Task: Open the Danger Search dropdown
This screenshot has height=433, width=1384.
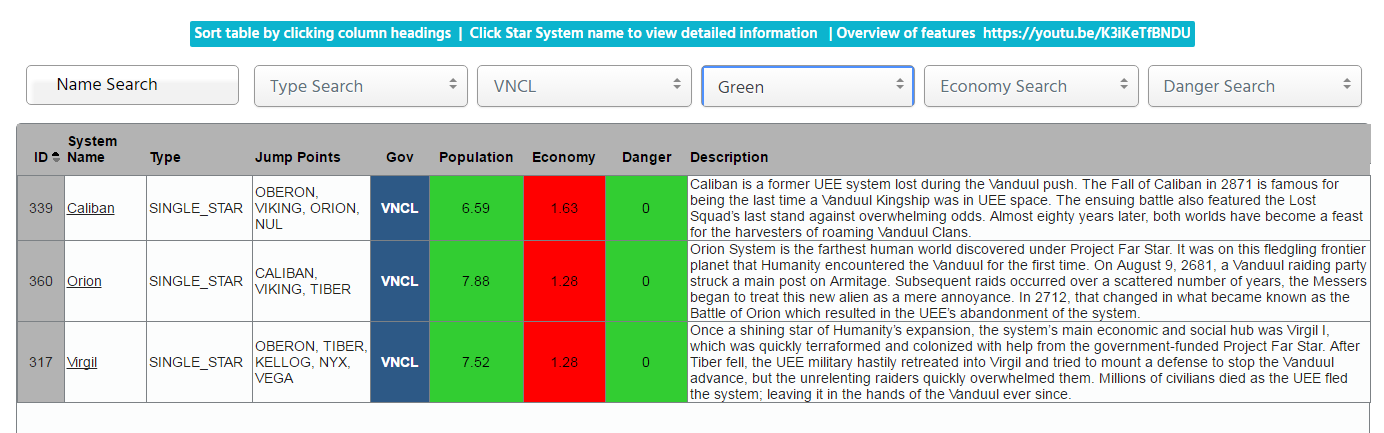Action: (x=1255, y=86)
